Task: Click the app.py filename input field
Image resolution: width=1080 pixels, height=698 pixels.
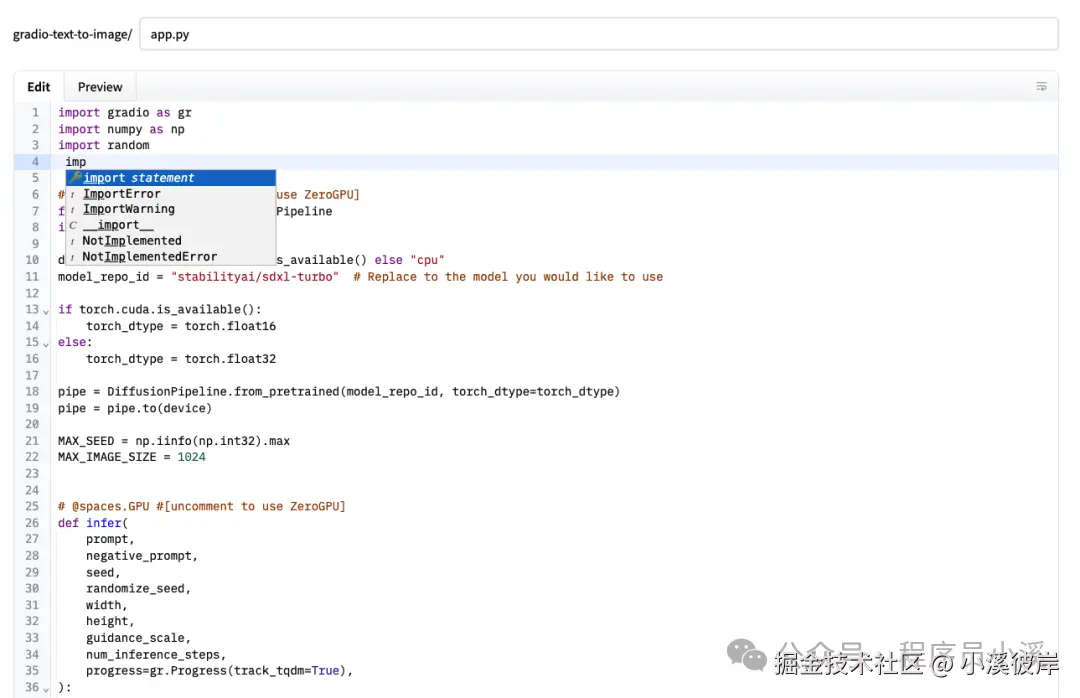Action: tap(599, 34)
